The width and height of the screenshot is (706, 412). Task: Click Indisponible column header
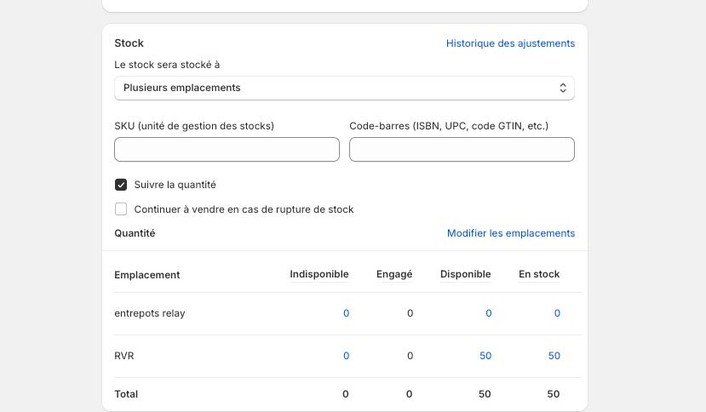click(x=319, y=274)
